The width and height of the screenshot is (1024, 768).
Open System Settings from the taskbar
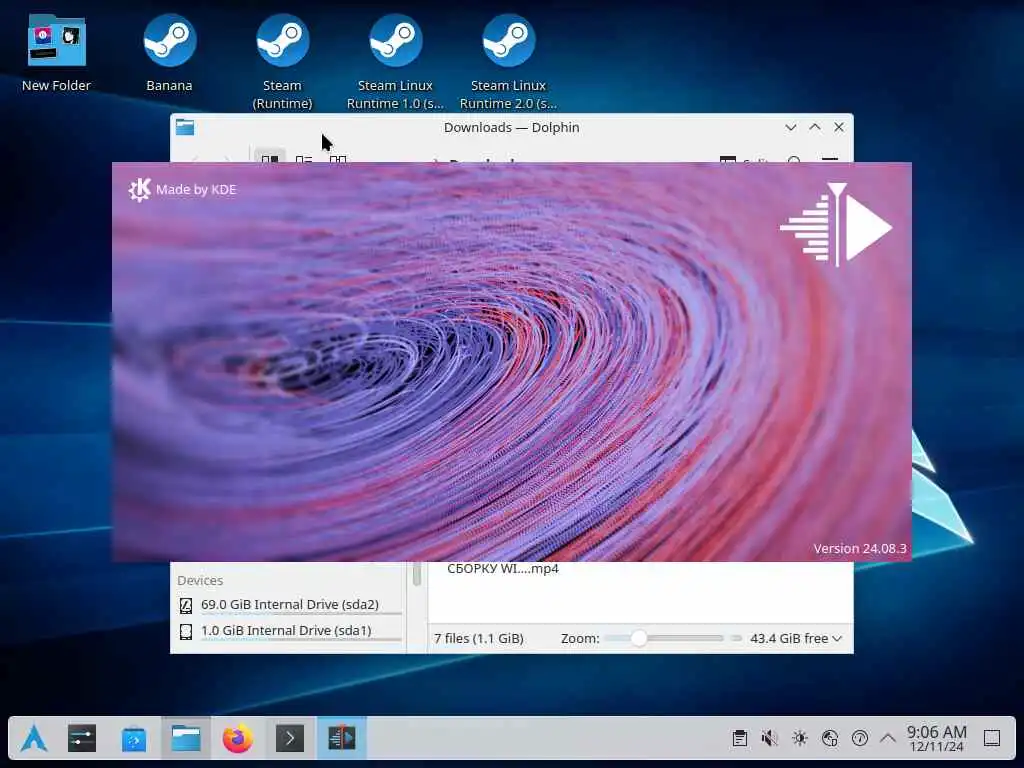tap(82, 739)
